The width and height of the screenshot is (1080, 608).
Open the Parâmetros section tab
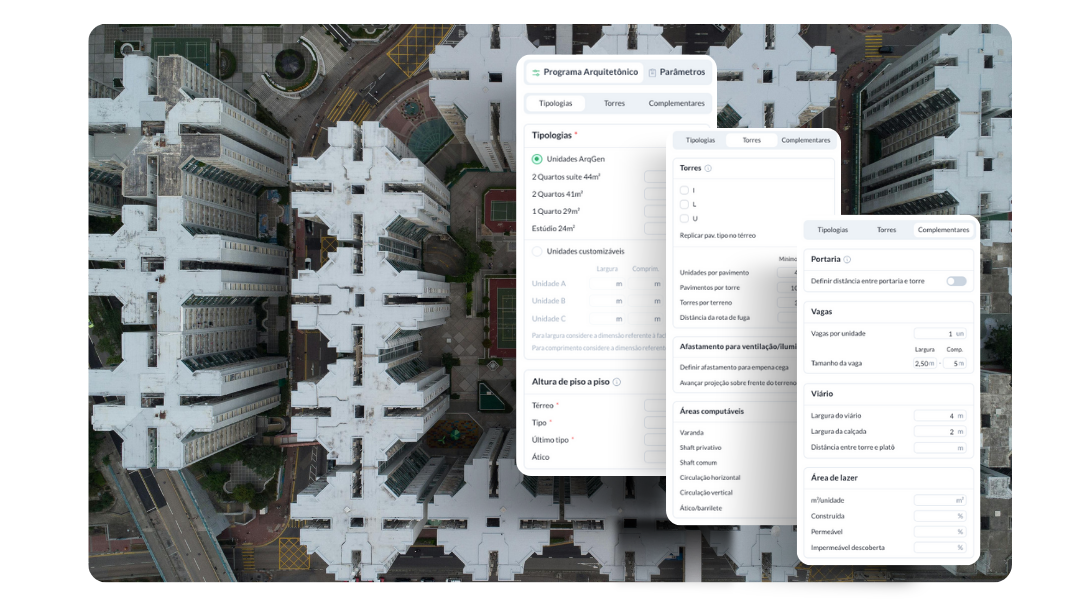[x=676, y=72]
